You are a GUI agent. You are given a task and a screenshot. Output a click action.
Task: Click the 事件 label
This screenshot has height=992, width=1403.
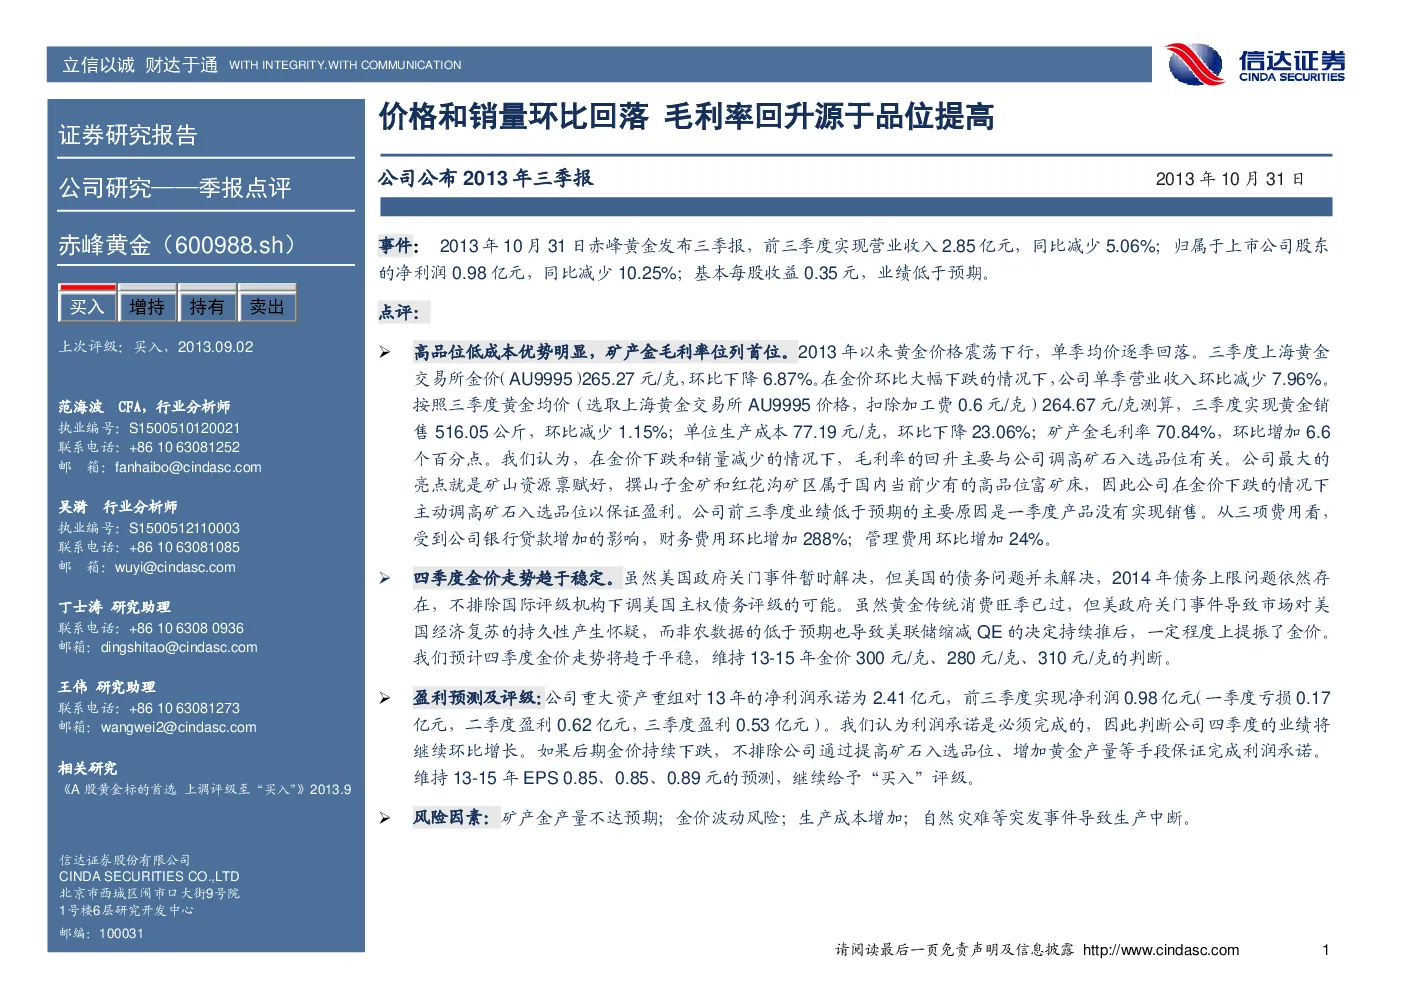396,246
